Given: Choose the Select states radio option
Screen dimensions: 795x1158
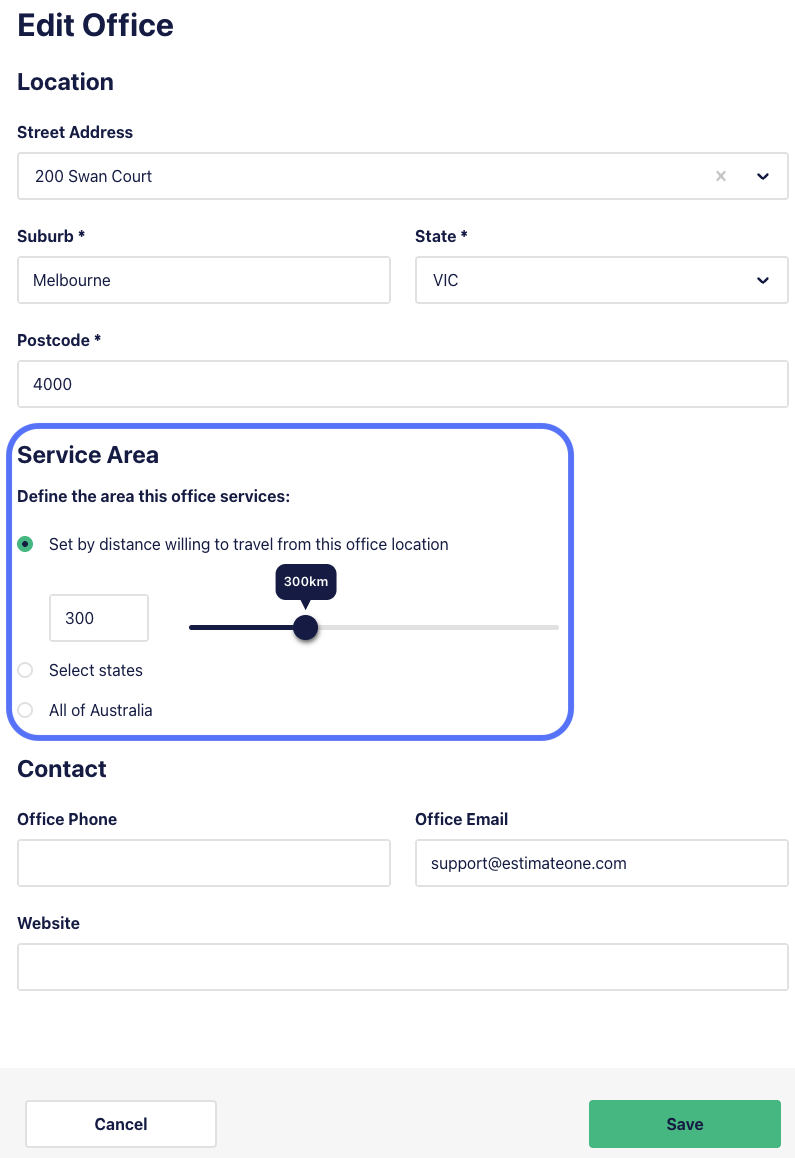Looking at the screenshot, I should (x=25, y=670).
